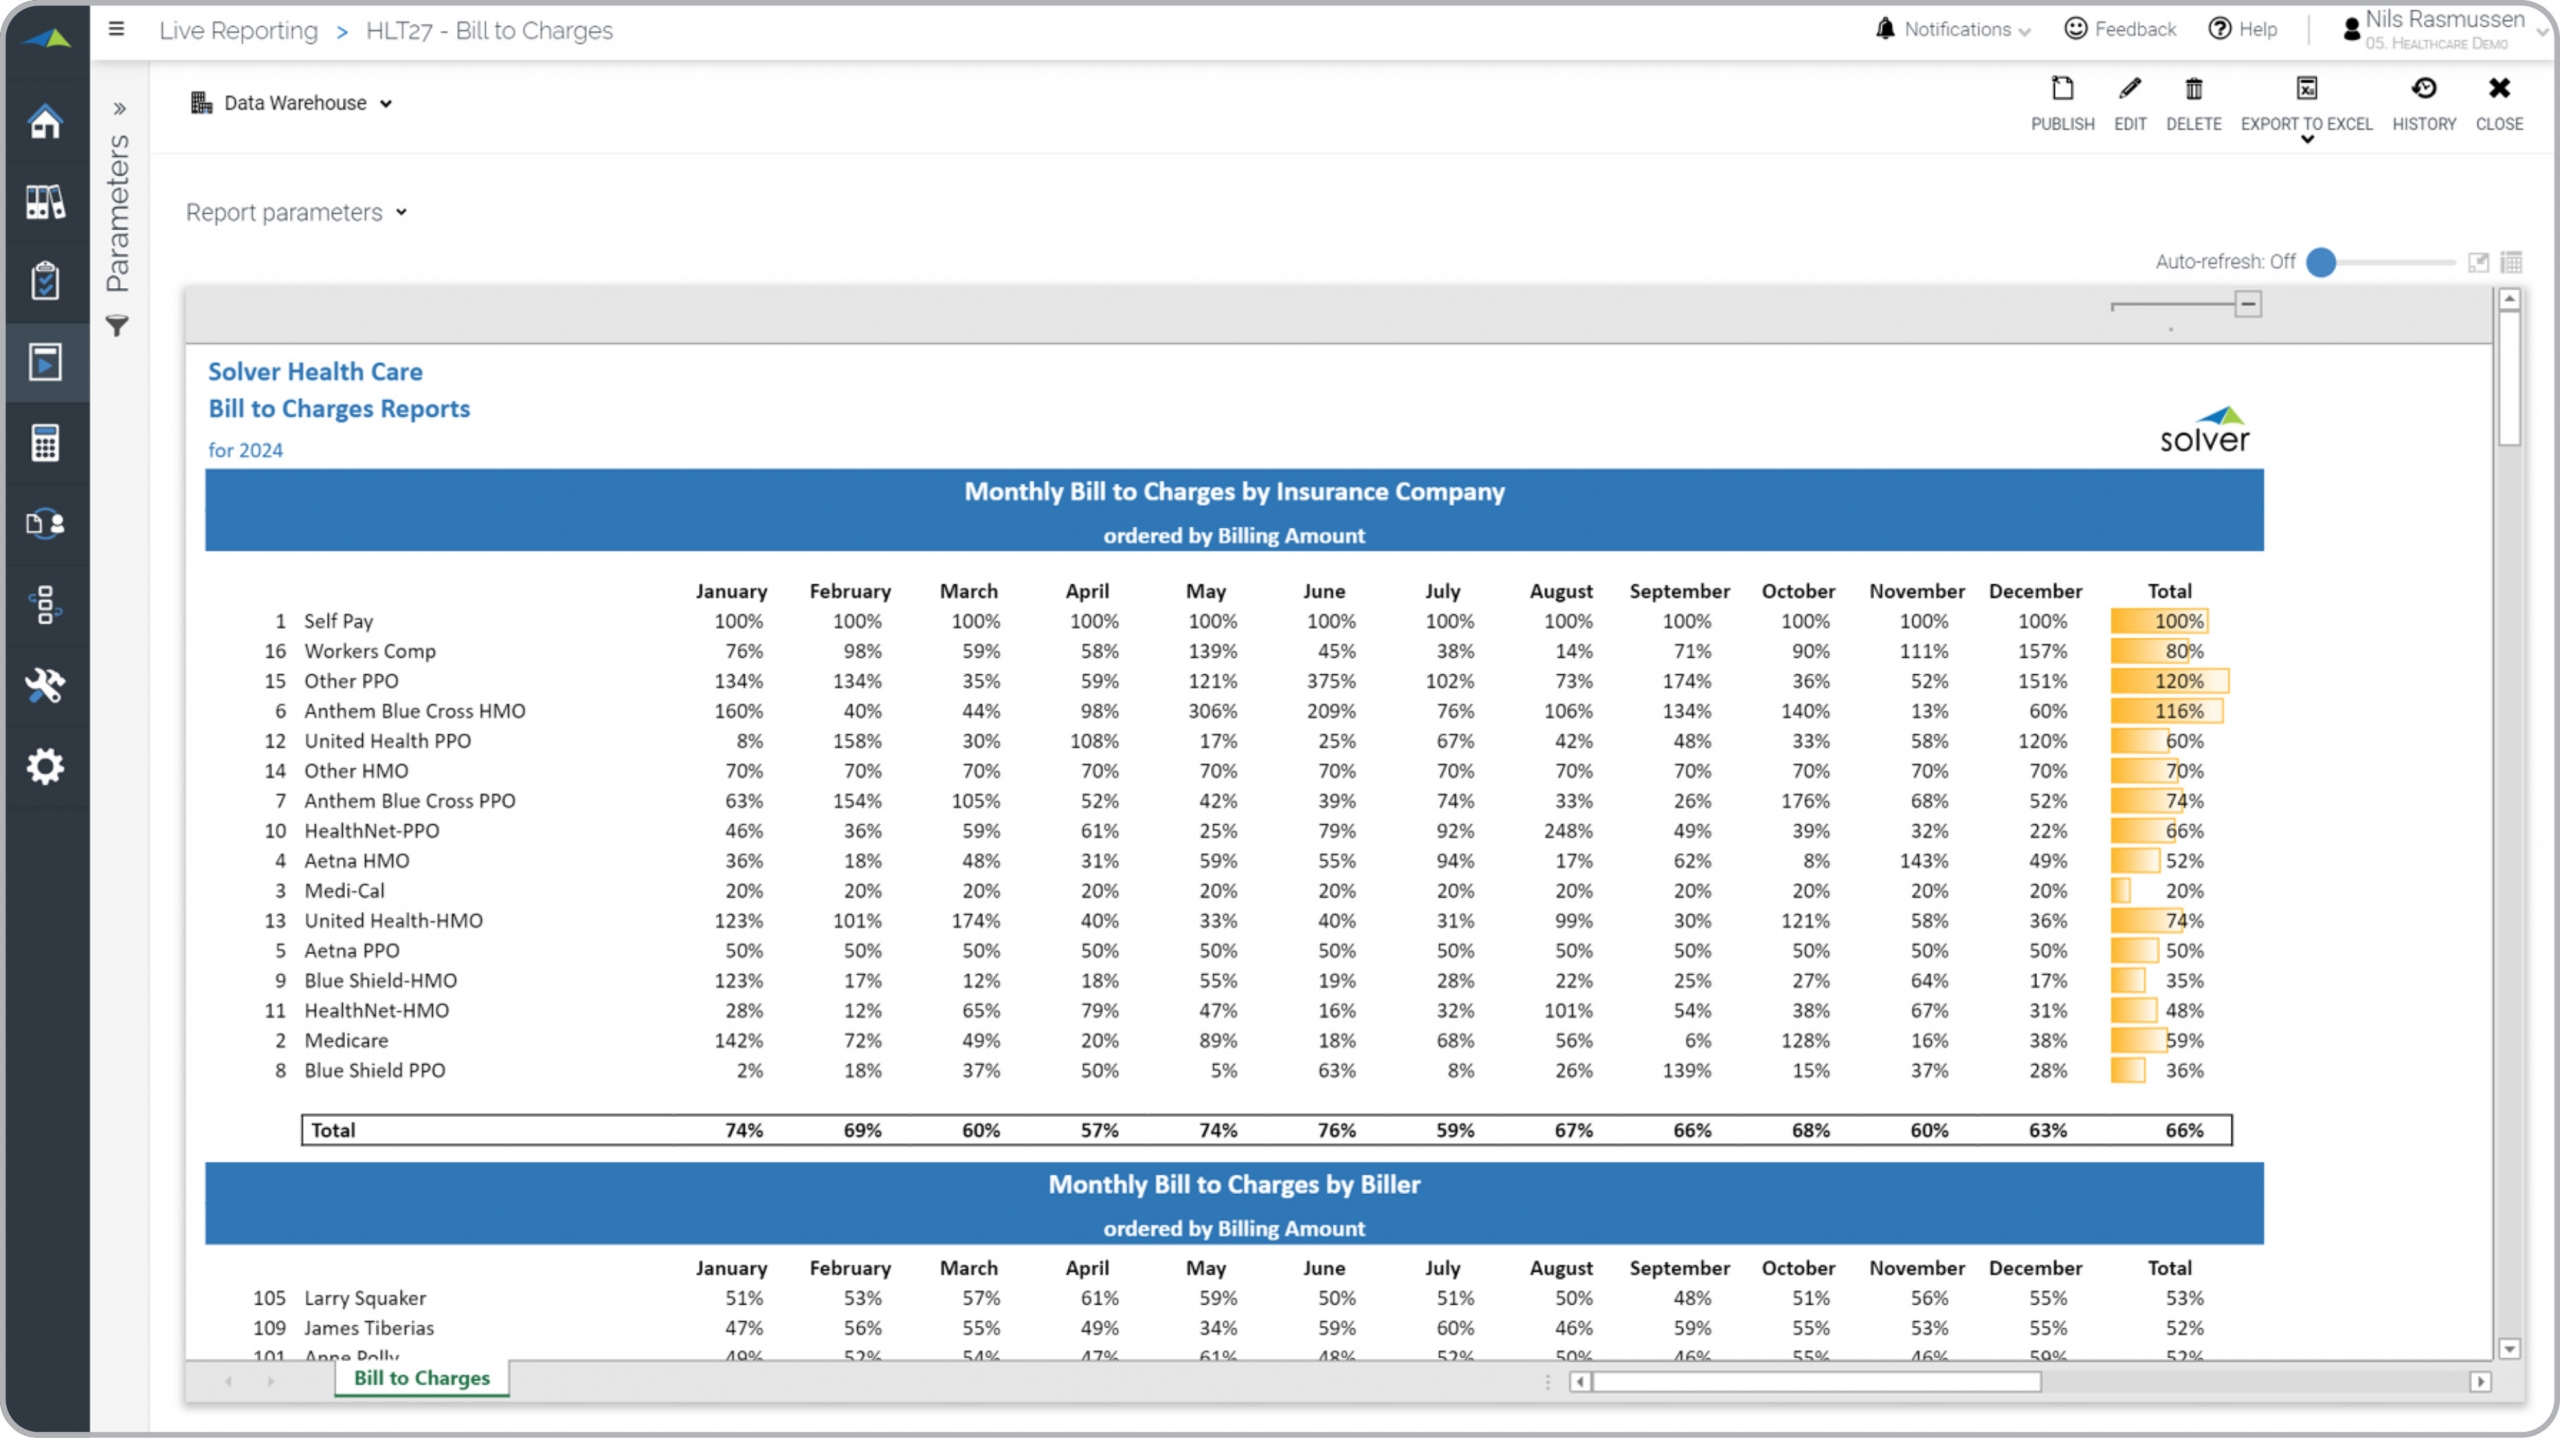Click the Delete trash icon
Viewport: 2560px width, 1438px height.
pyautogui.click(x=2193, y=89)
